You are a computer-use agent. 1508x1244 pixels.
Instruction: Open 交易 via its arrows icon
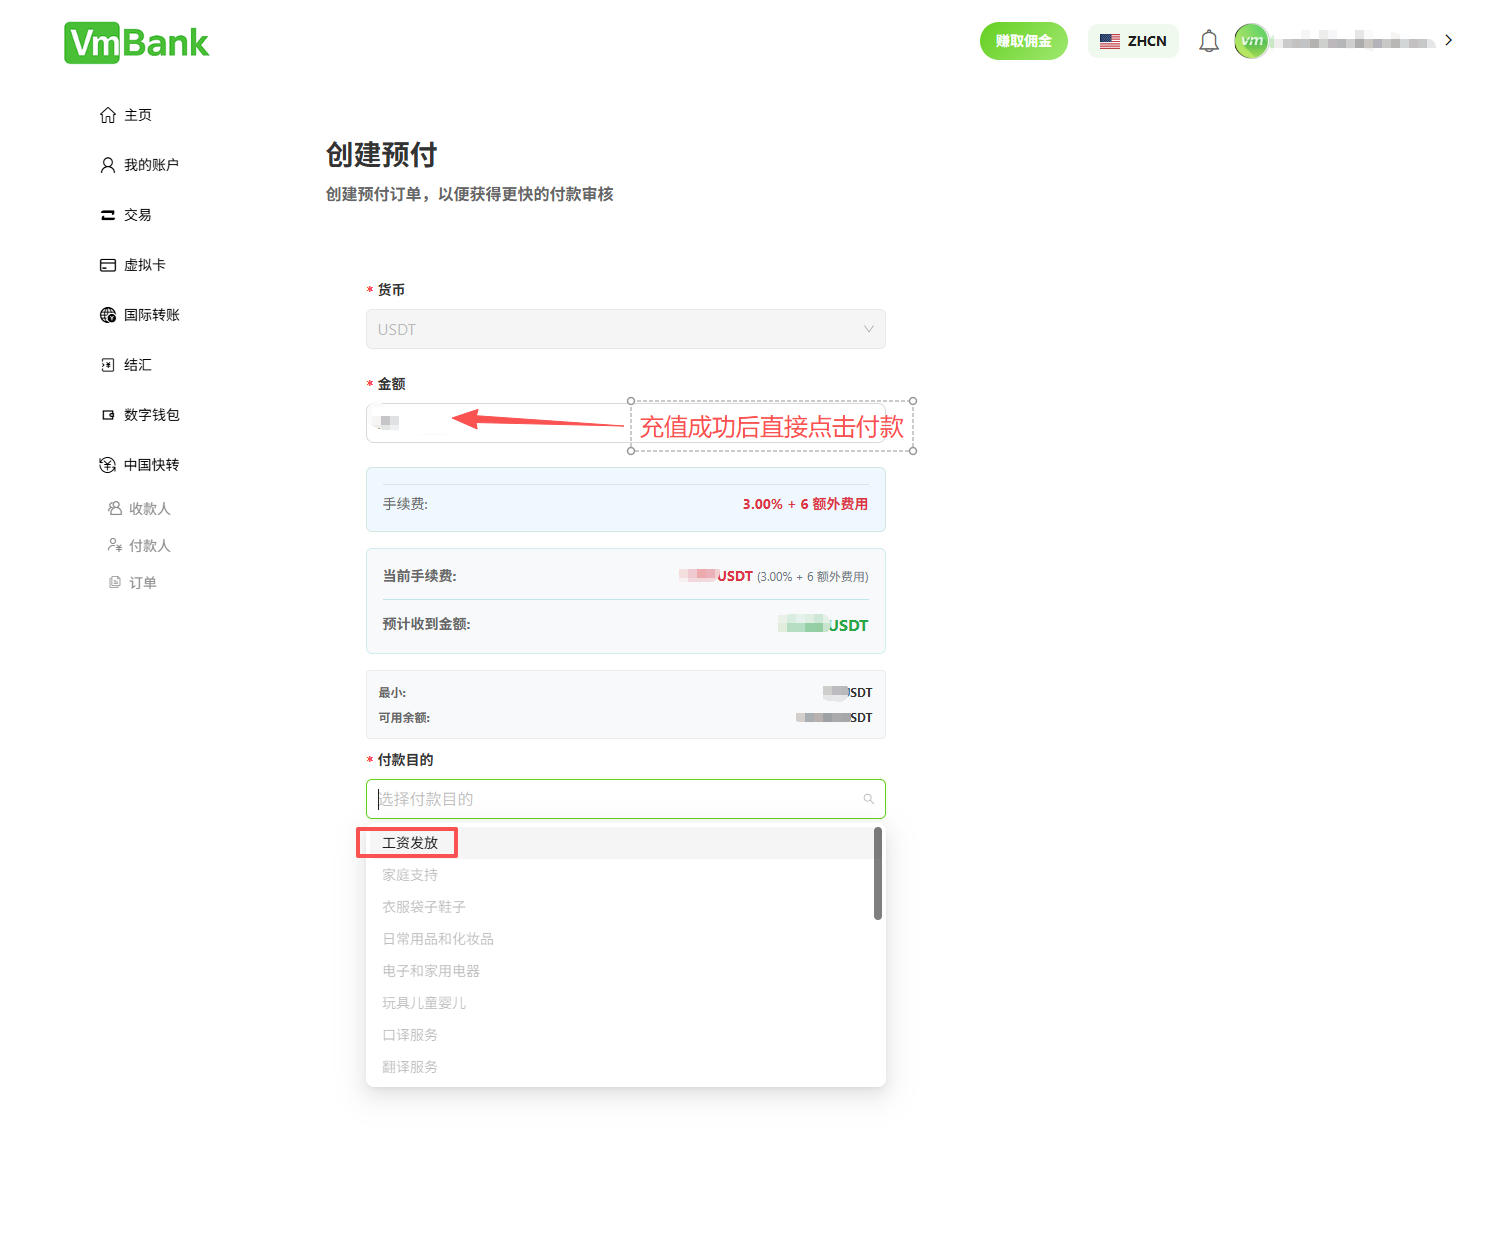[108, 214]
